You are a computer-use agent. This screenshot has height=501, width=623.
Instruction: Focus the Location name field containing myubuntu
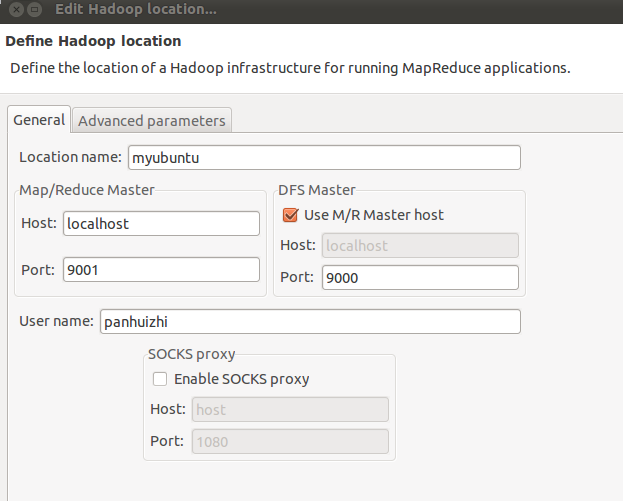pos(324,158)
